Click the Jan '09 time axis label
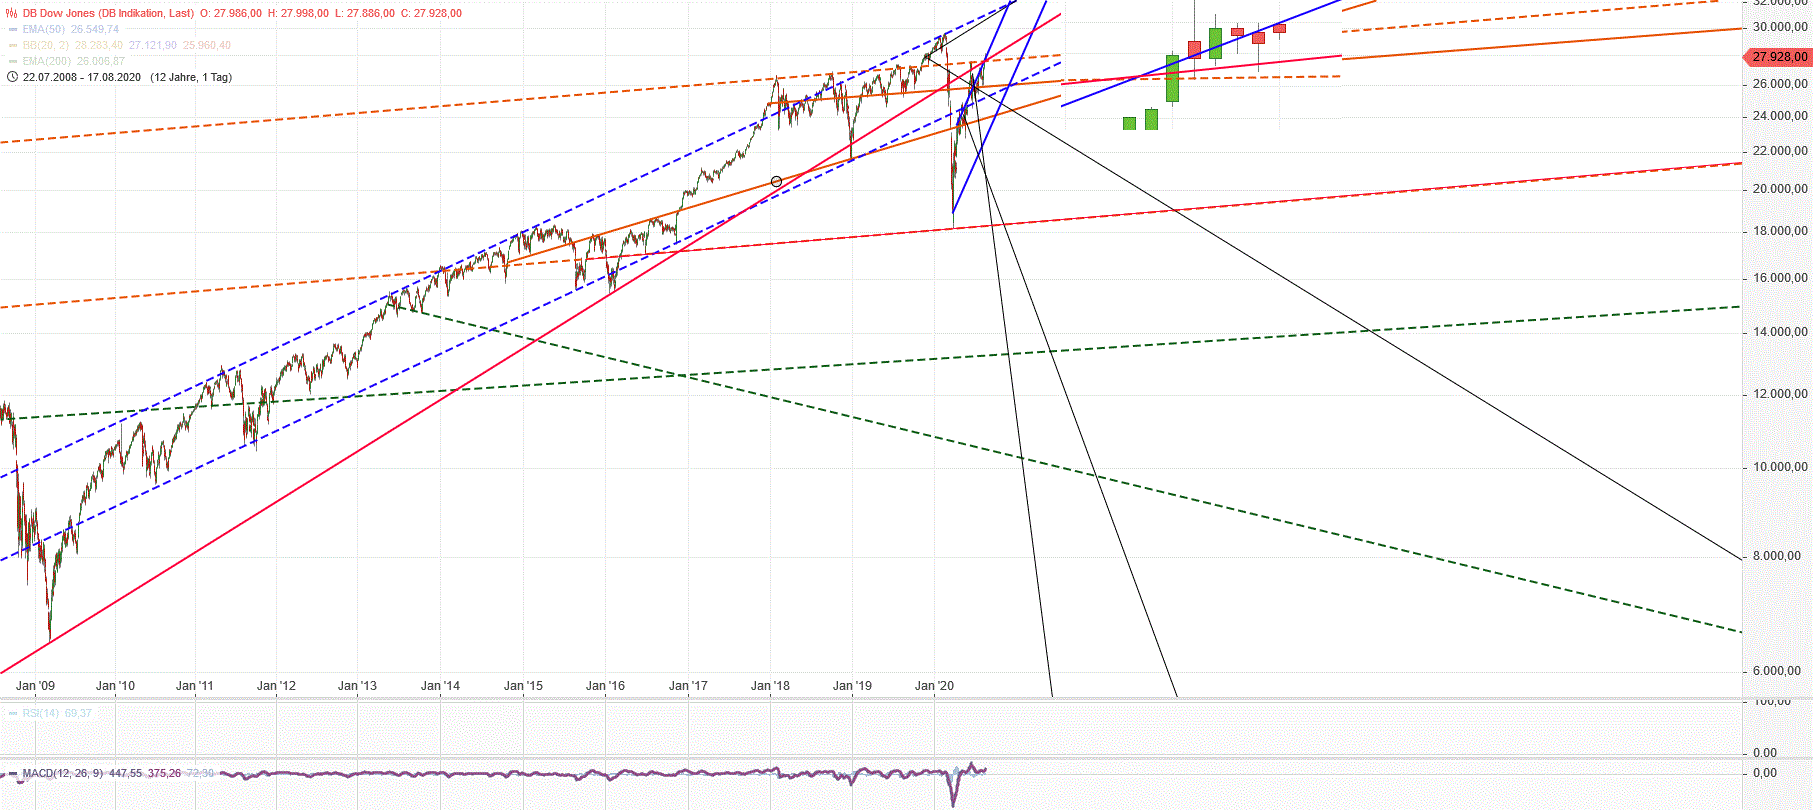This screenshot has width=1813, height=810. pos(35,686)
